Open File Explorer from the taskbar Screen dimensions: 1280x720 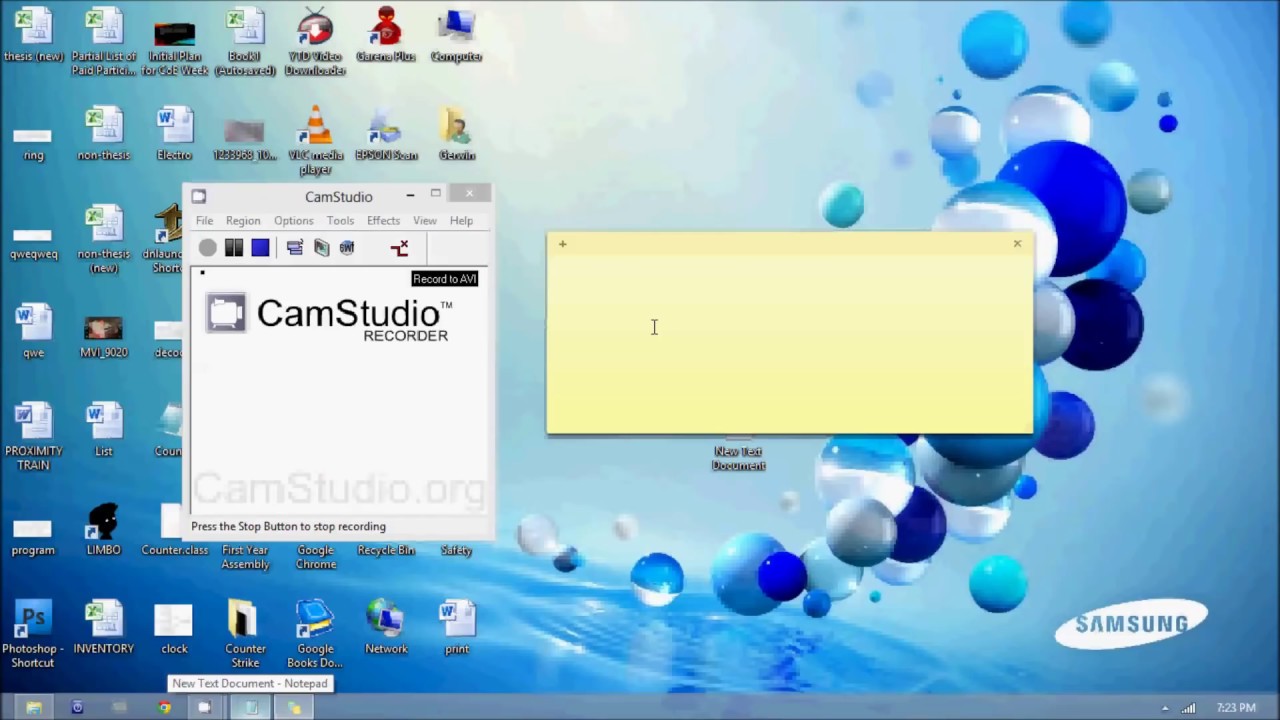click(x=33, y=707)
